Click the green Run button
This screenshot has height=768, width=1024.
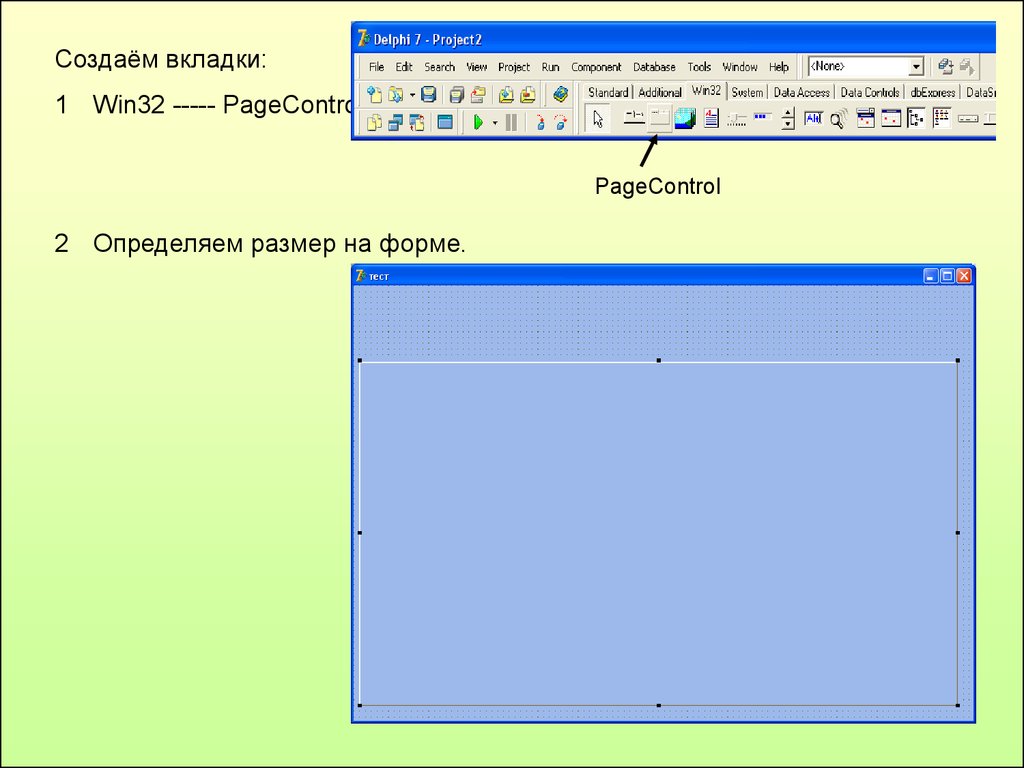coord(479,122)
